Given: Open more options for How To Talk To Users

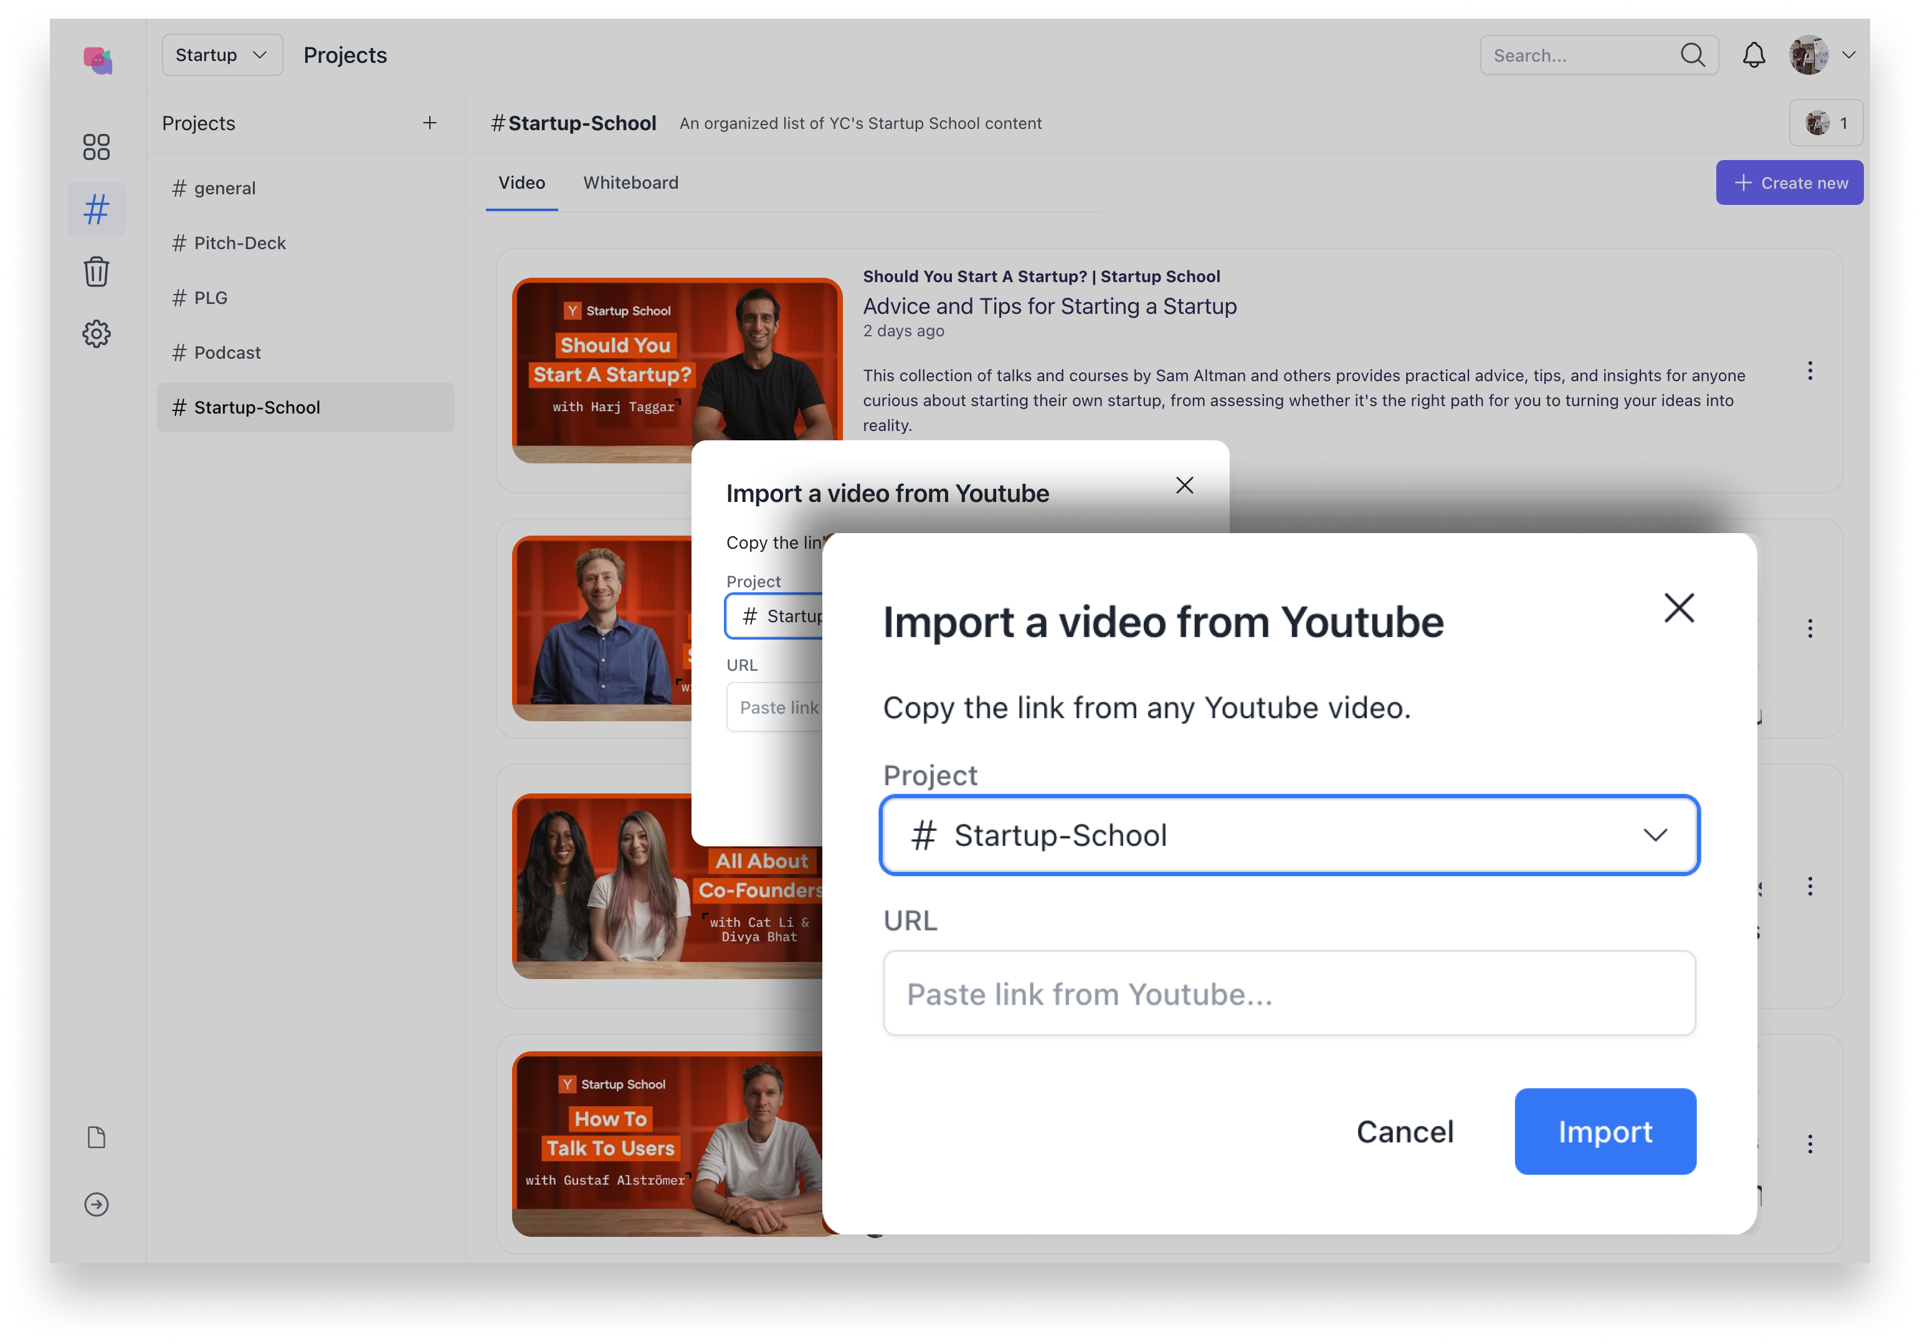Looking at the screenshot, I should pyautogui.click(x=1810, y=1144).
